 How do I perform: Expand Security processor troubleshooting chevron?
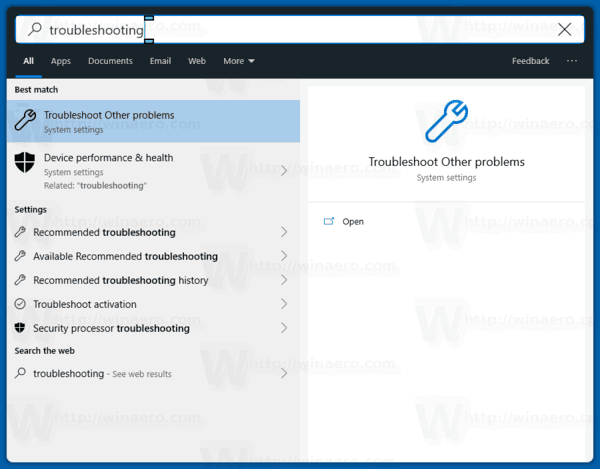[x=284, y=328]
